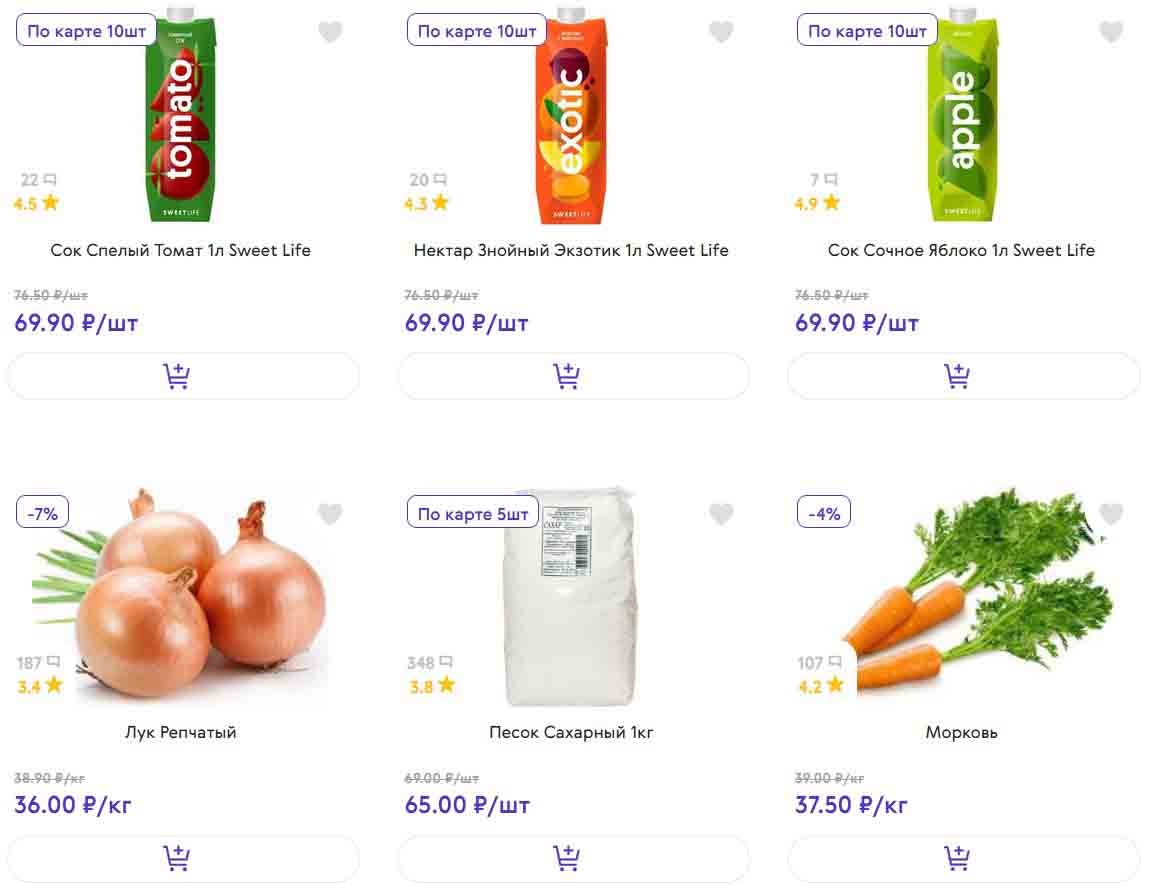1174x885 pixels.
Task: Open the 187 reviews on onions
Action: pos(38,662)
